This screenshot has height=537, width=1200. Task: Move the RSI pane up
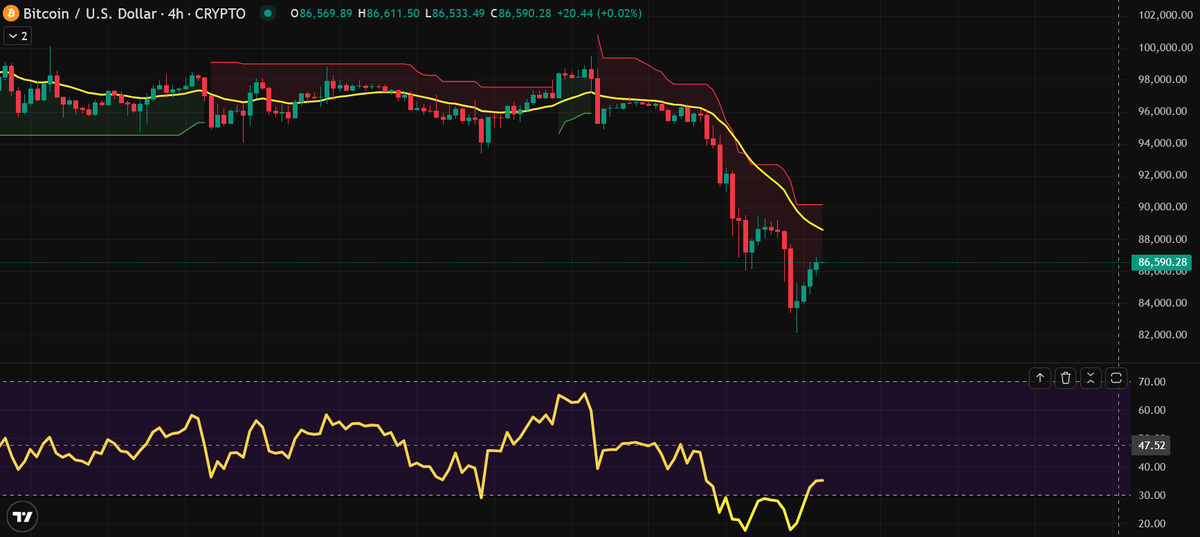[x=1040, y=378]
